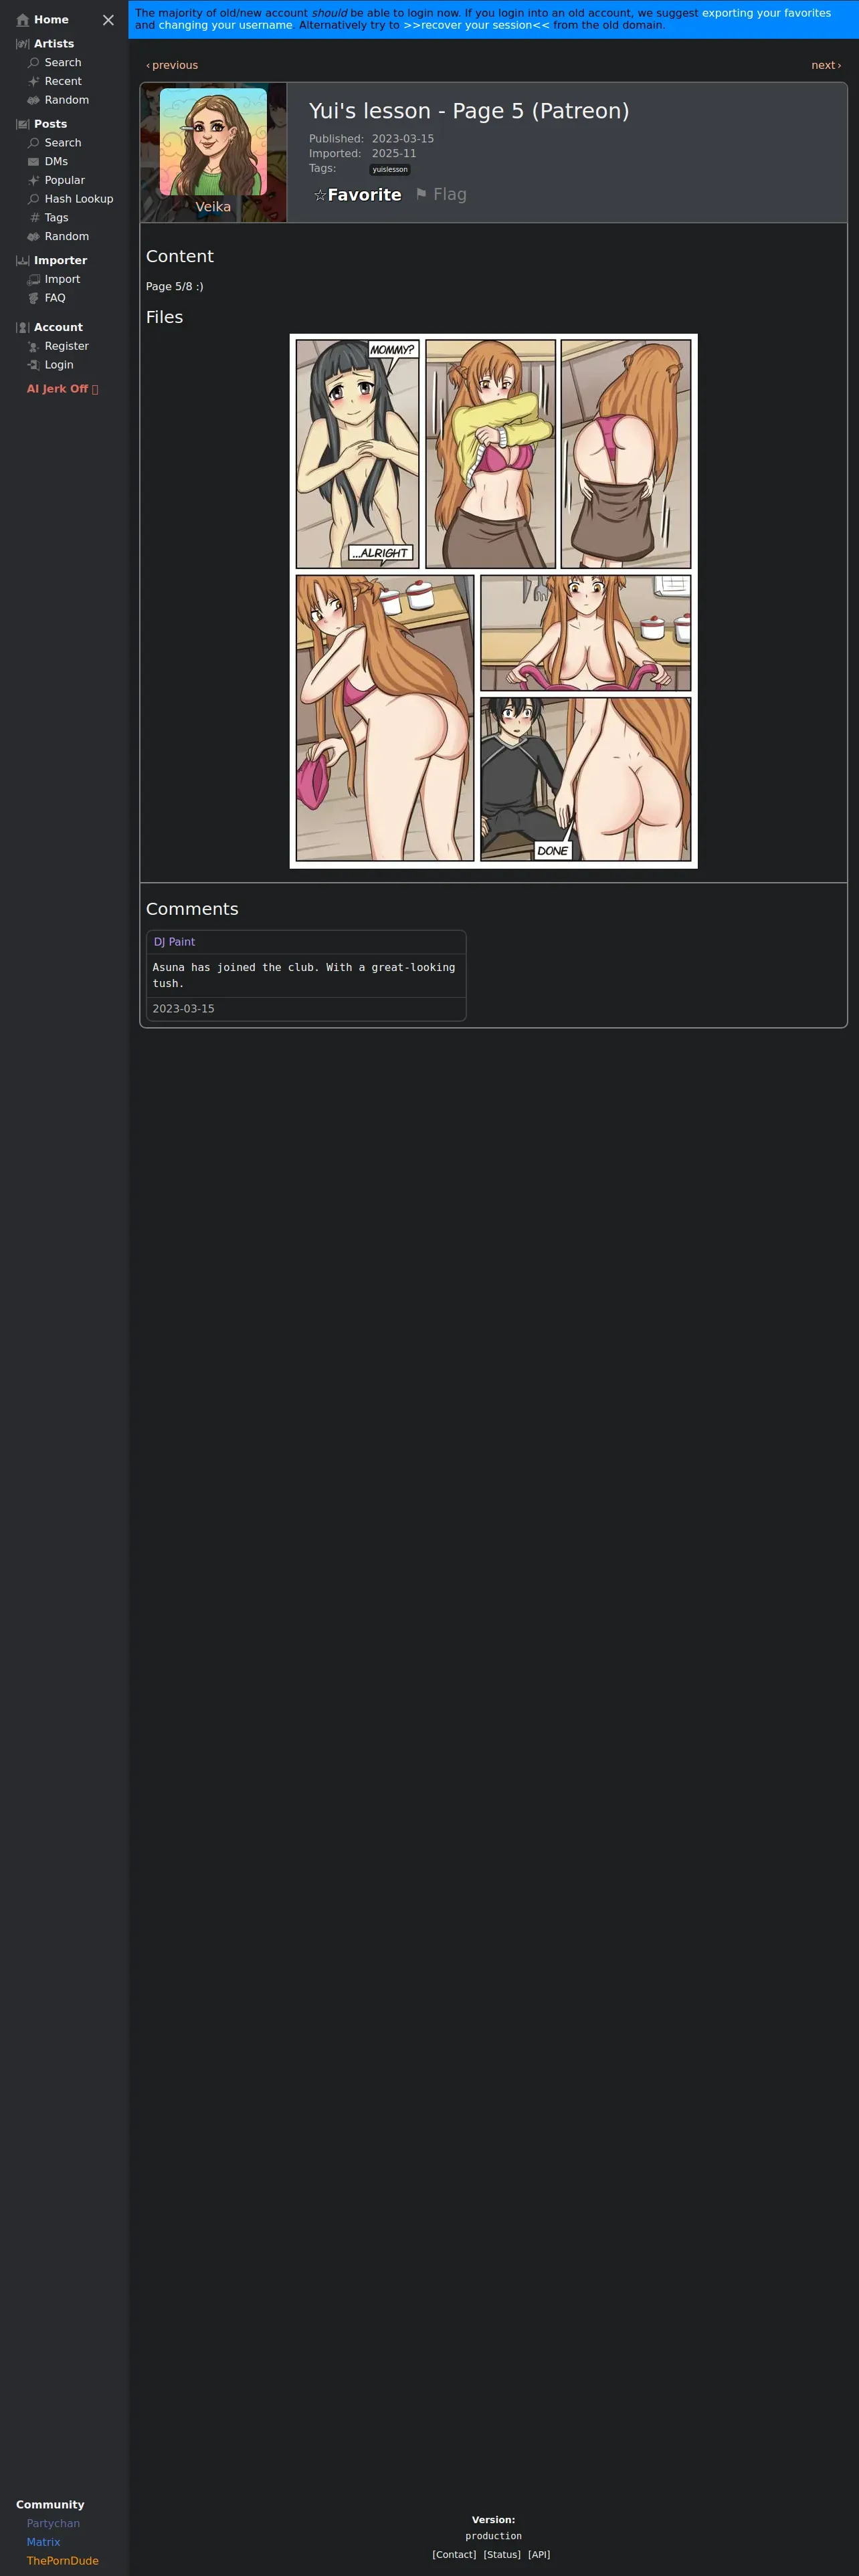The width and height of the screenshot is (859, 2576).
Task: Click sparkle icon beside Popular
Action: (34, 181)
